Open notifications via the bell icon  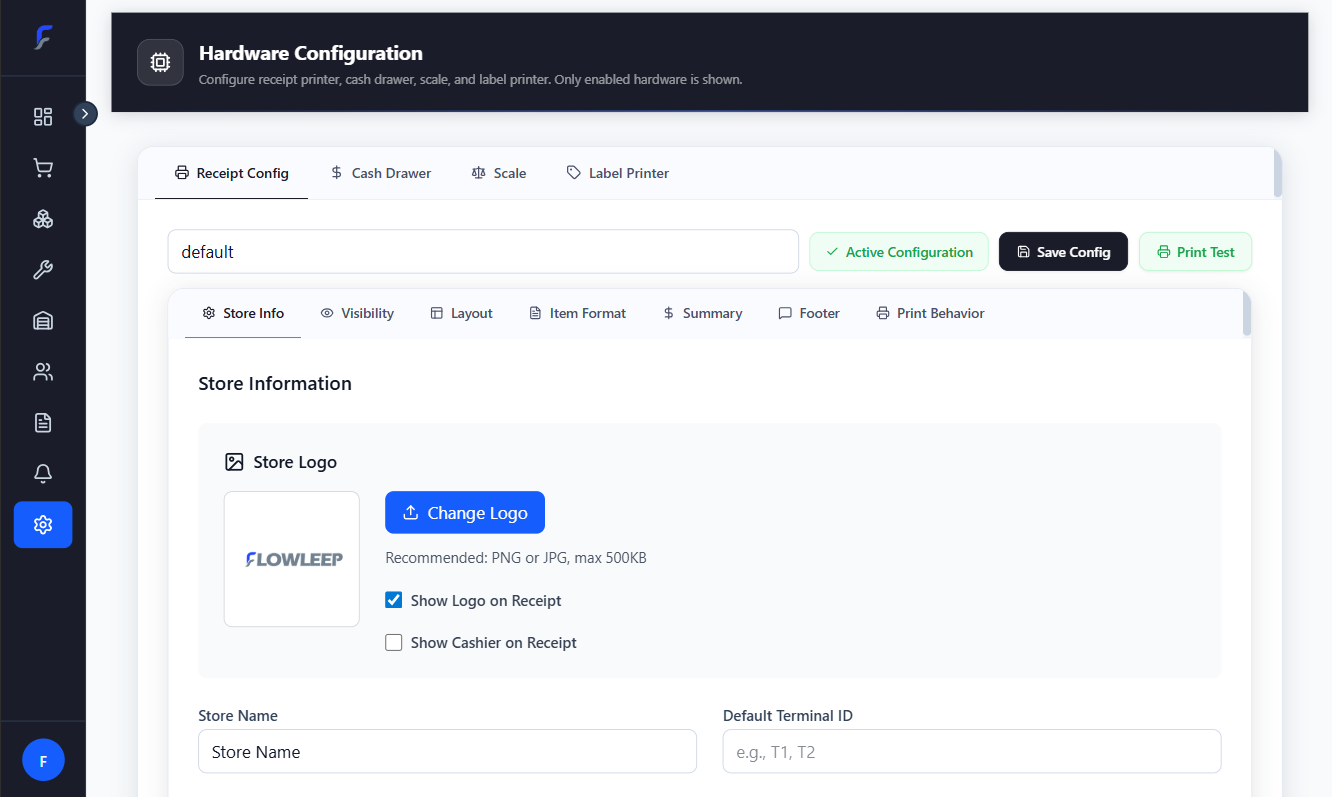click(43, 473)
